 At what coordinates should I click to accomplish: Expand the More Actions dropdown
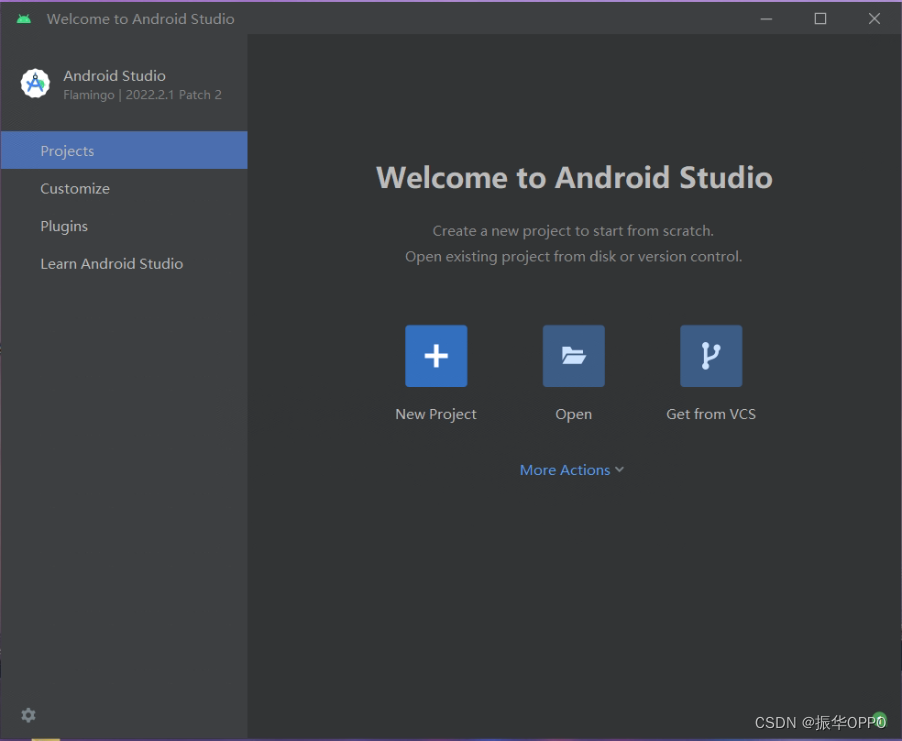[572, 470]
